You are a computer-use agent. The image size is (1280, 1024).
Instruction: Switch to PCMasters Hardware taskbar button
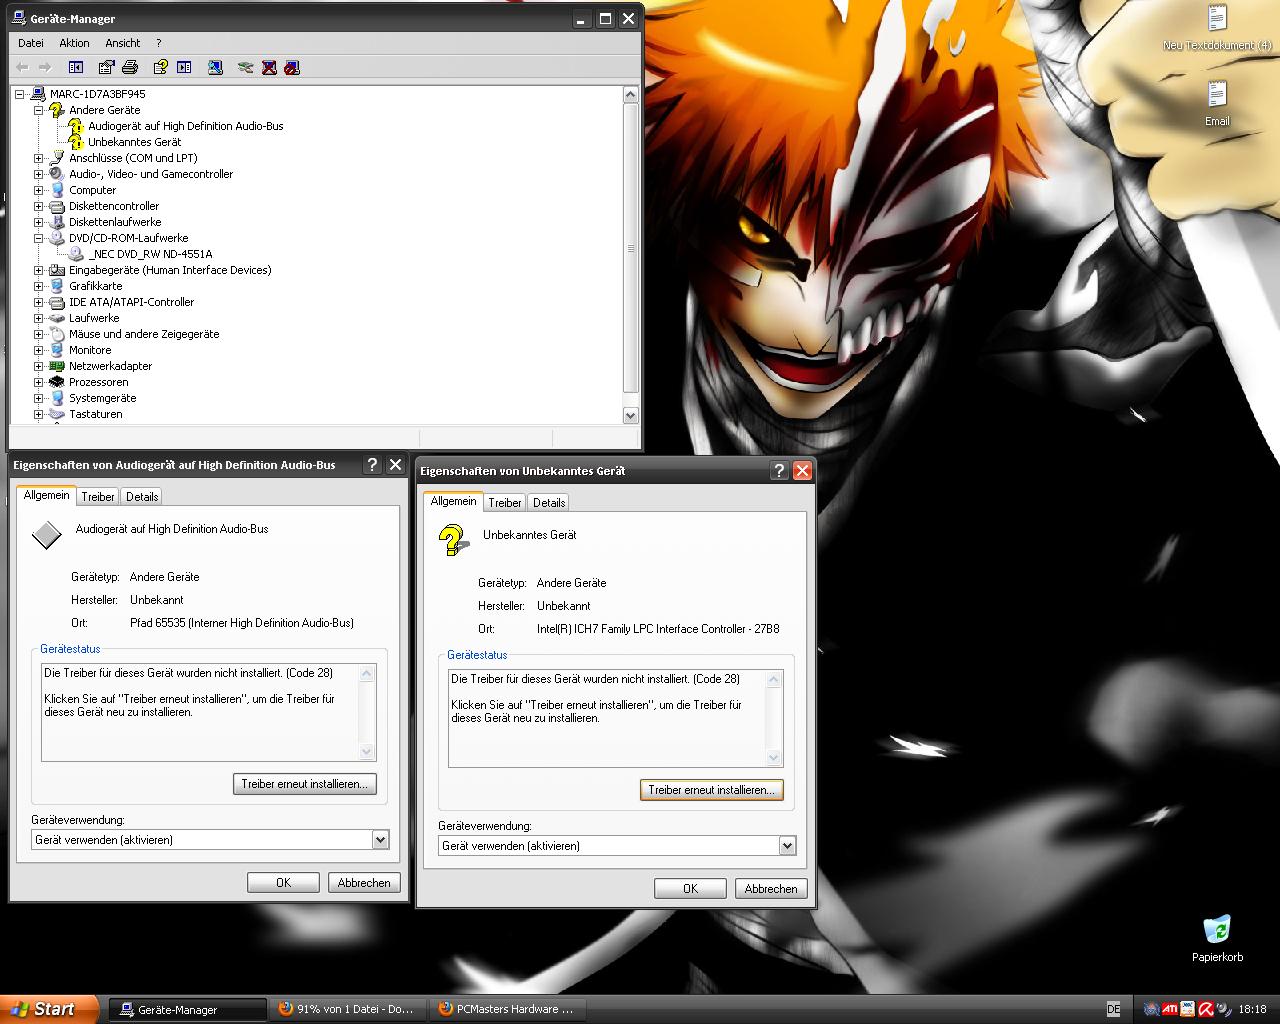[508, 1009]
